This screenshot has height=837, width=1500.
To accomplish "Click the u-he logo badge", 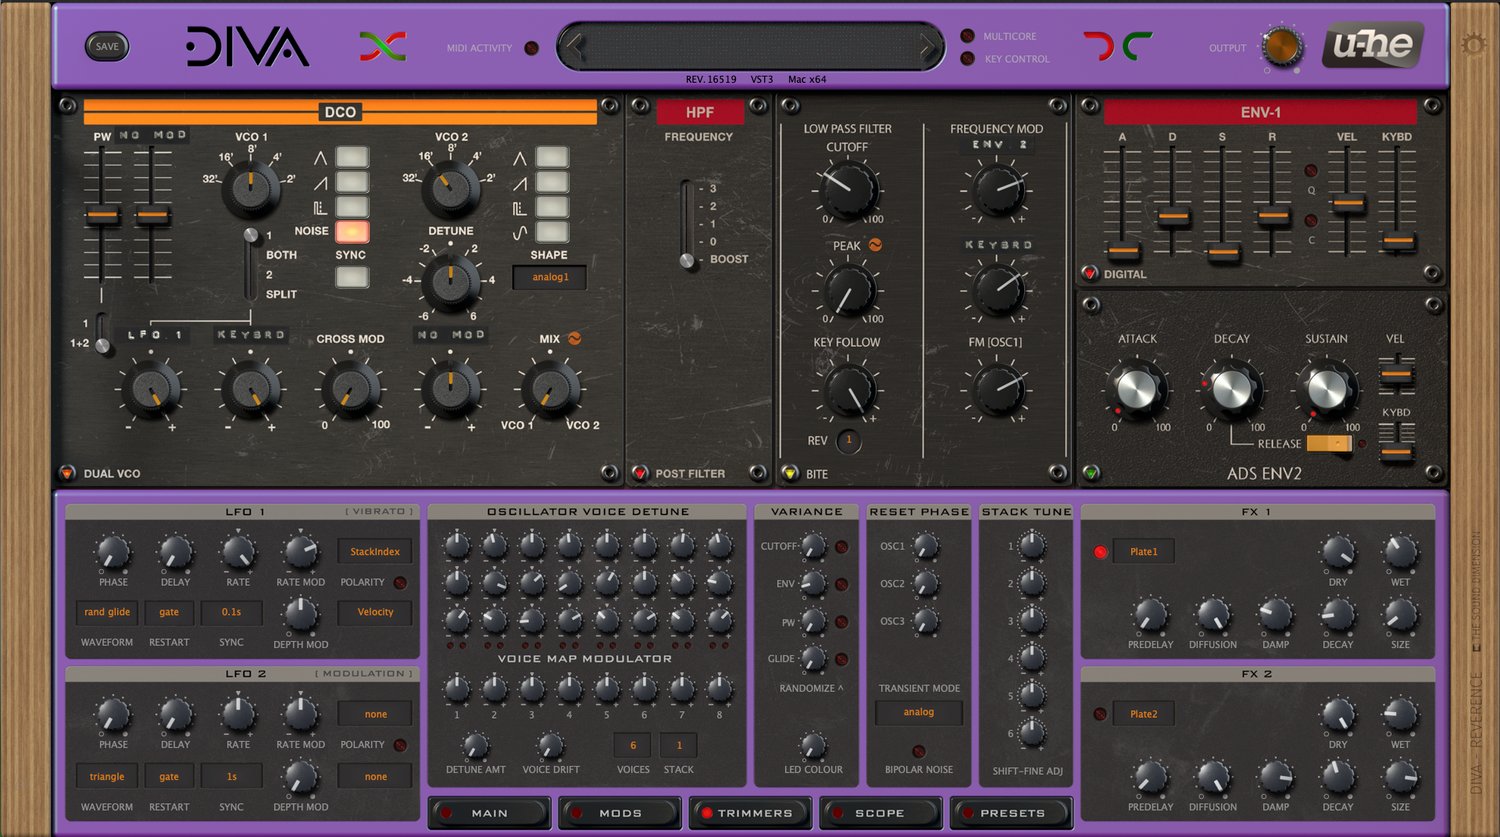I will point(1373,46).
